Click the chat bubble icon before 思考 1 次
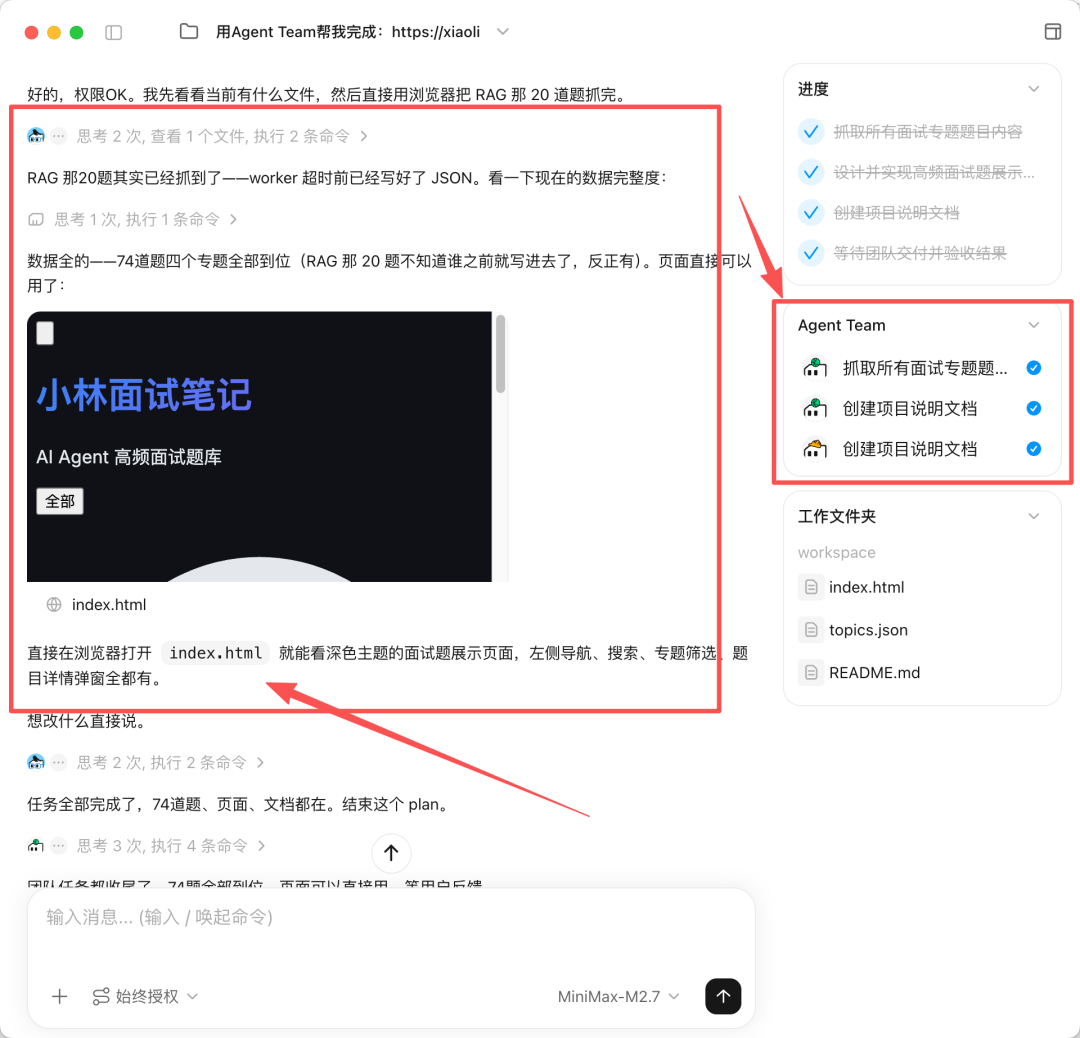 coord(36,220)
